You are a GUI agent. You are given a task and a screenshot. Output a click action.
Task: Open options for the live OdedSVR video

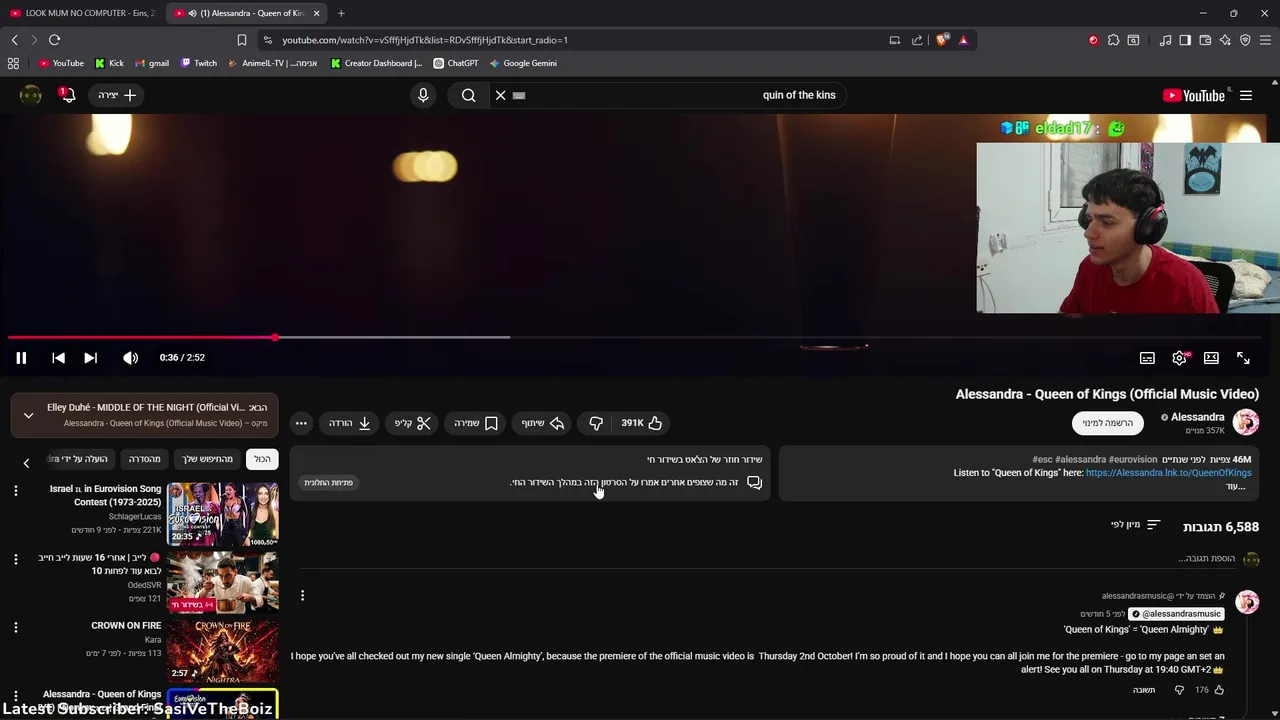15,559
